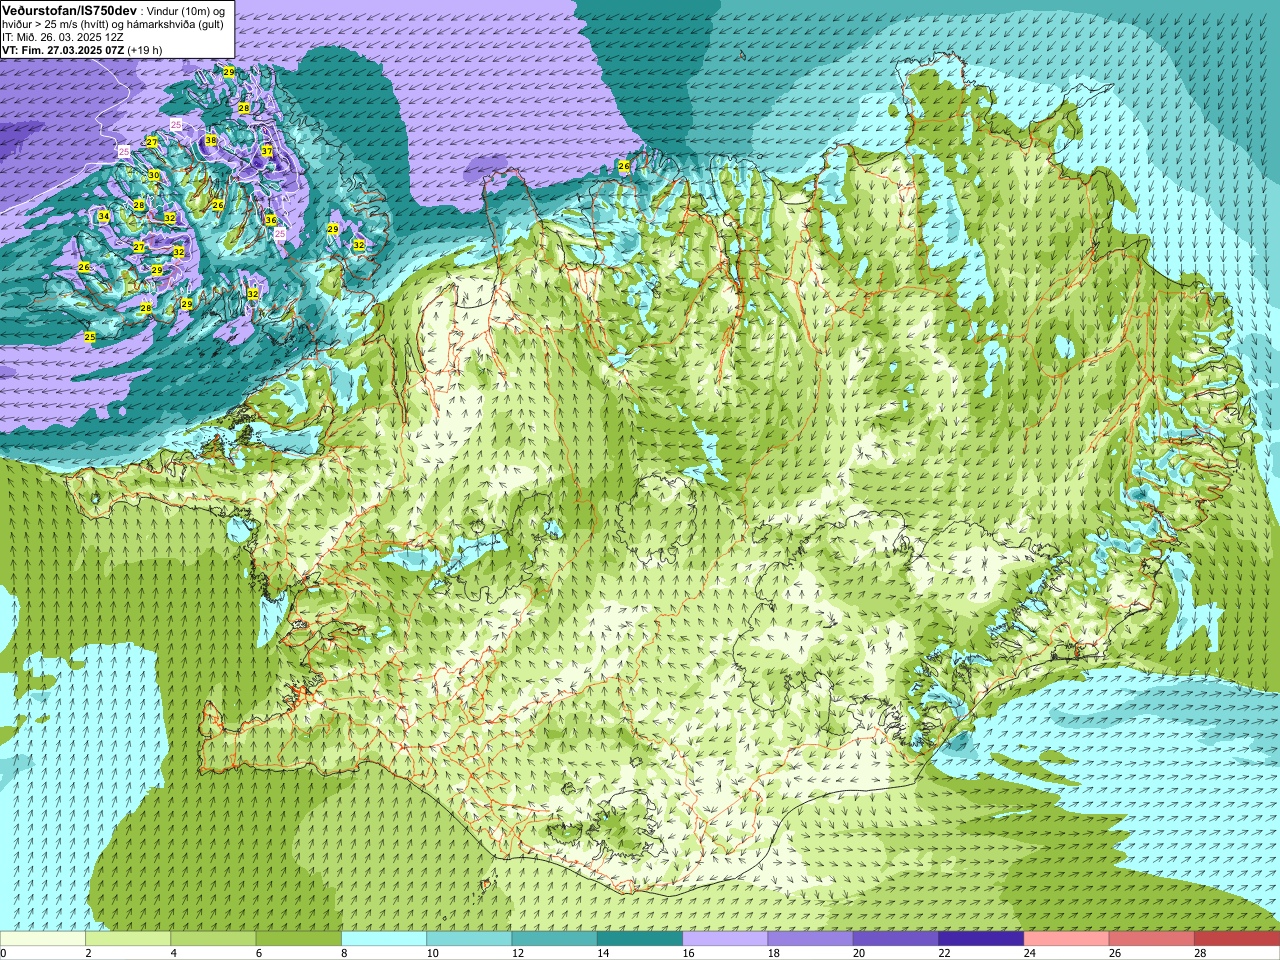Screen dimensions: 1280x960
Task: Click the legend scale label 8
Action: click(x=343, y=953)
